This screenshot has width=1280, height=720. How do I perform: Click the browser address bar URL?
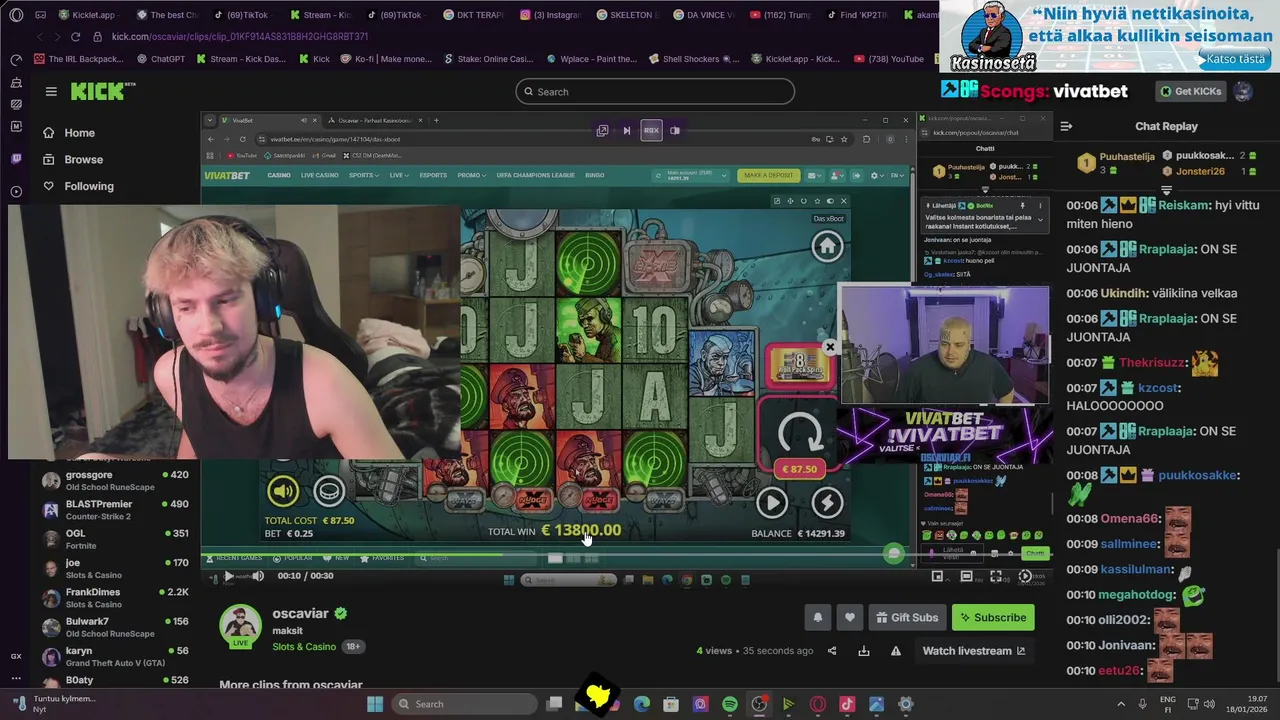pos(240,37)
